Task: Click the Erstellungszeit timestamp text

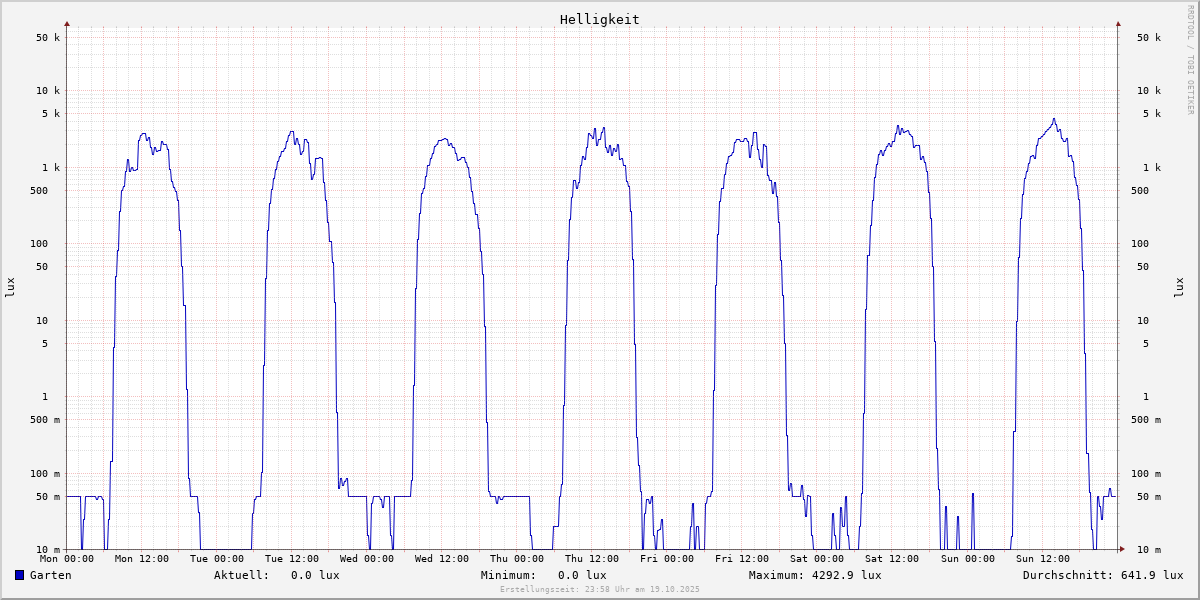Action: (600, 590)
